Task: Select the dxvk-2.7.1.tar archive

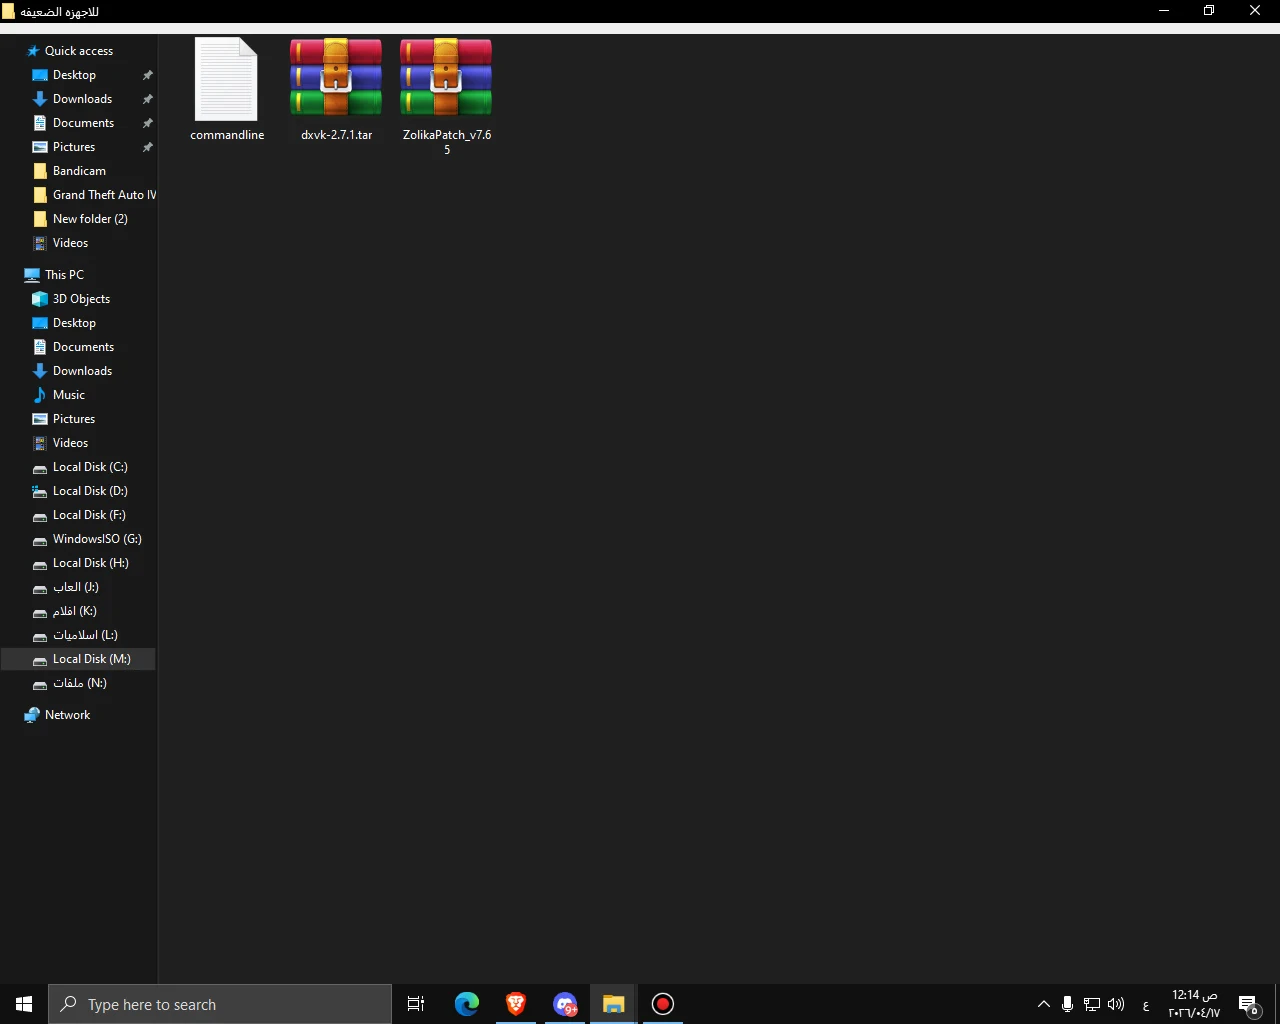Action: [336, 90]
